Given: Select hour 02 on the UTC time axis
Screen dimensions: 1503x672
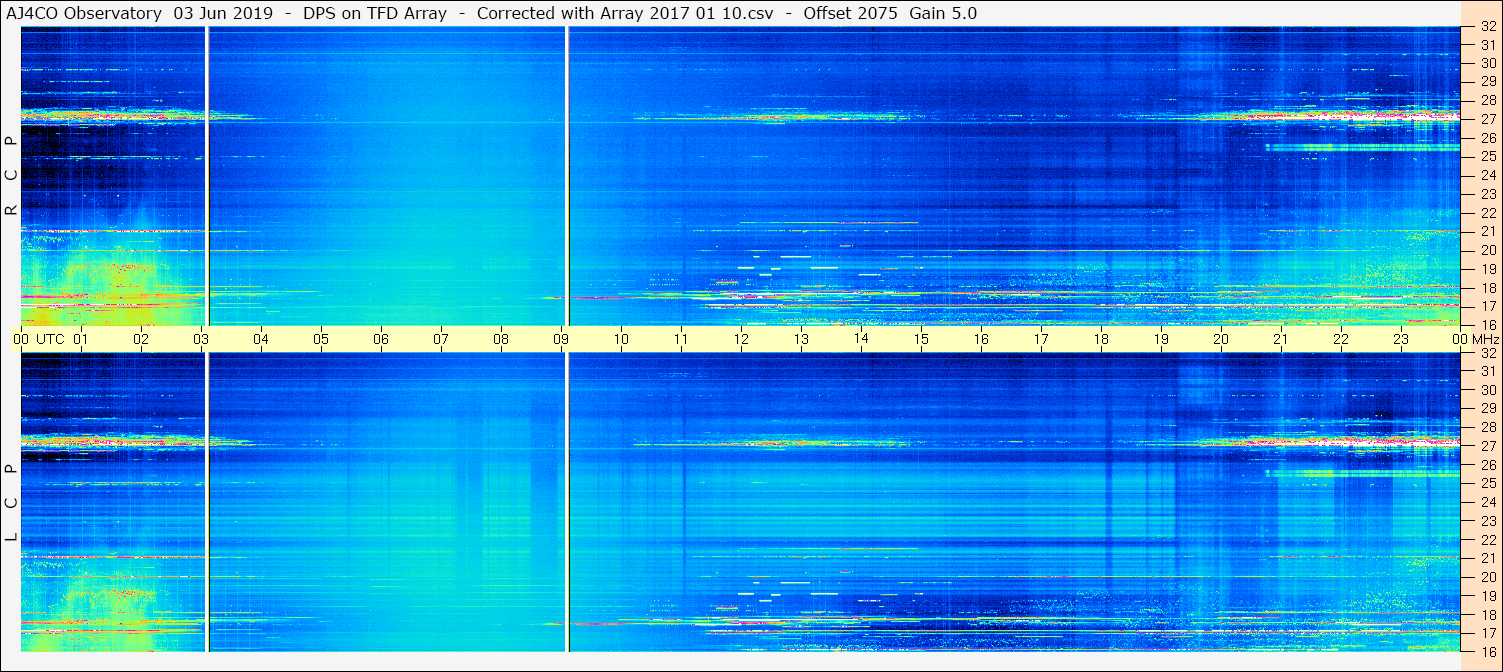Looking at the screenshot, I should 141,339.
